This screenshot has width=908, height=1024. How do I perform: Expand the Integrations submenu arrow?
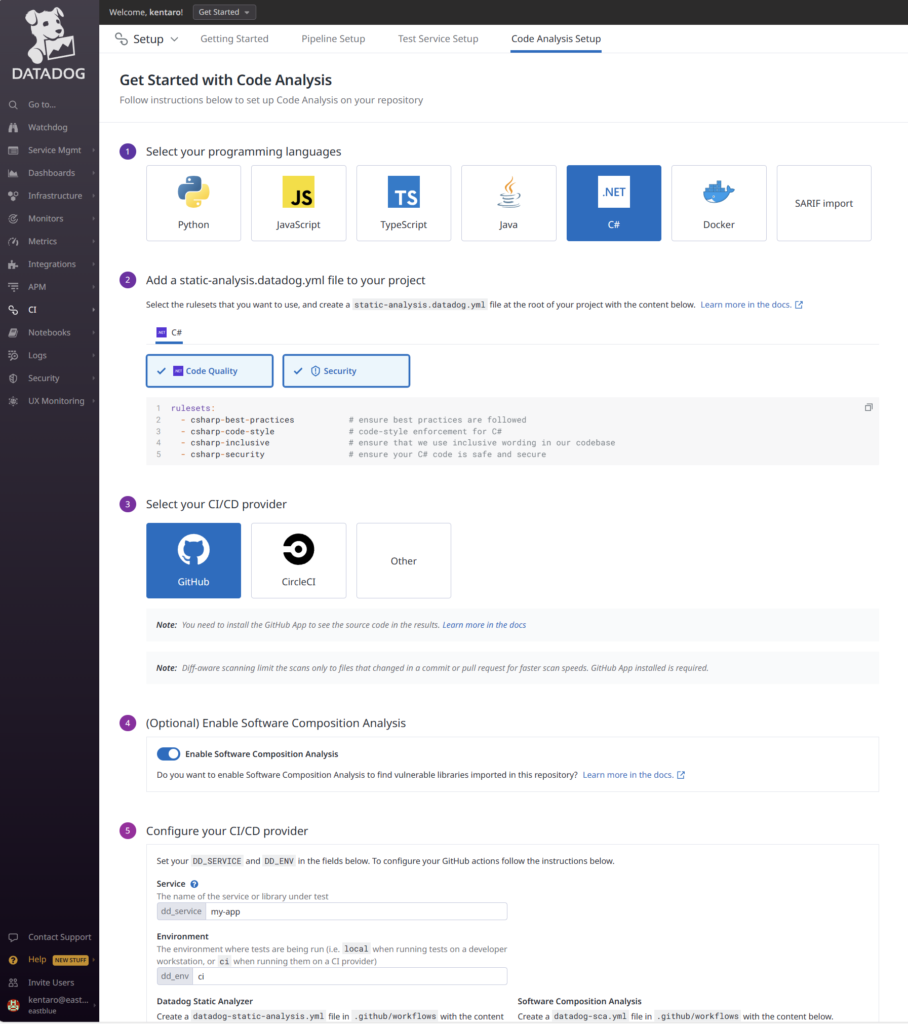point(93,264)
